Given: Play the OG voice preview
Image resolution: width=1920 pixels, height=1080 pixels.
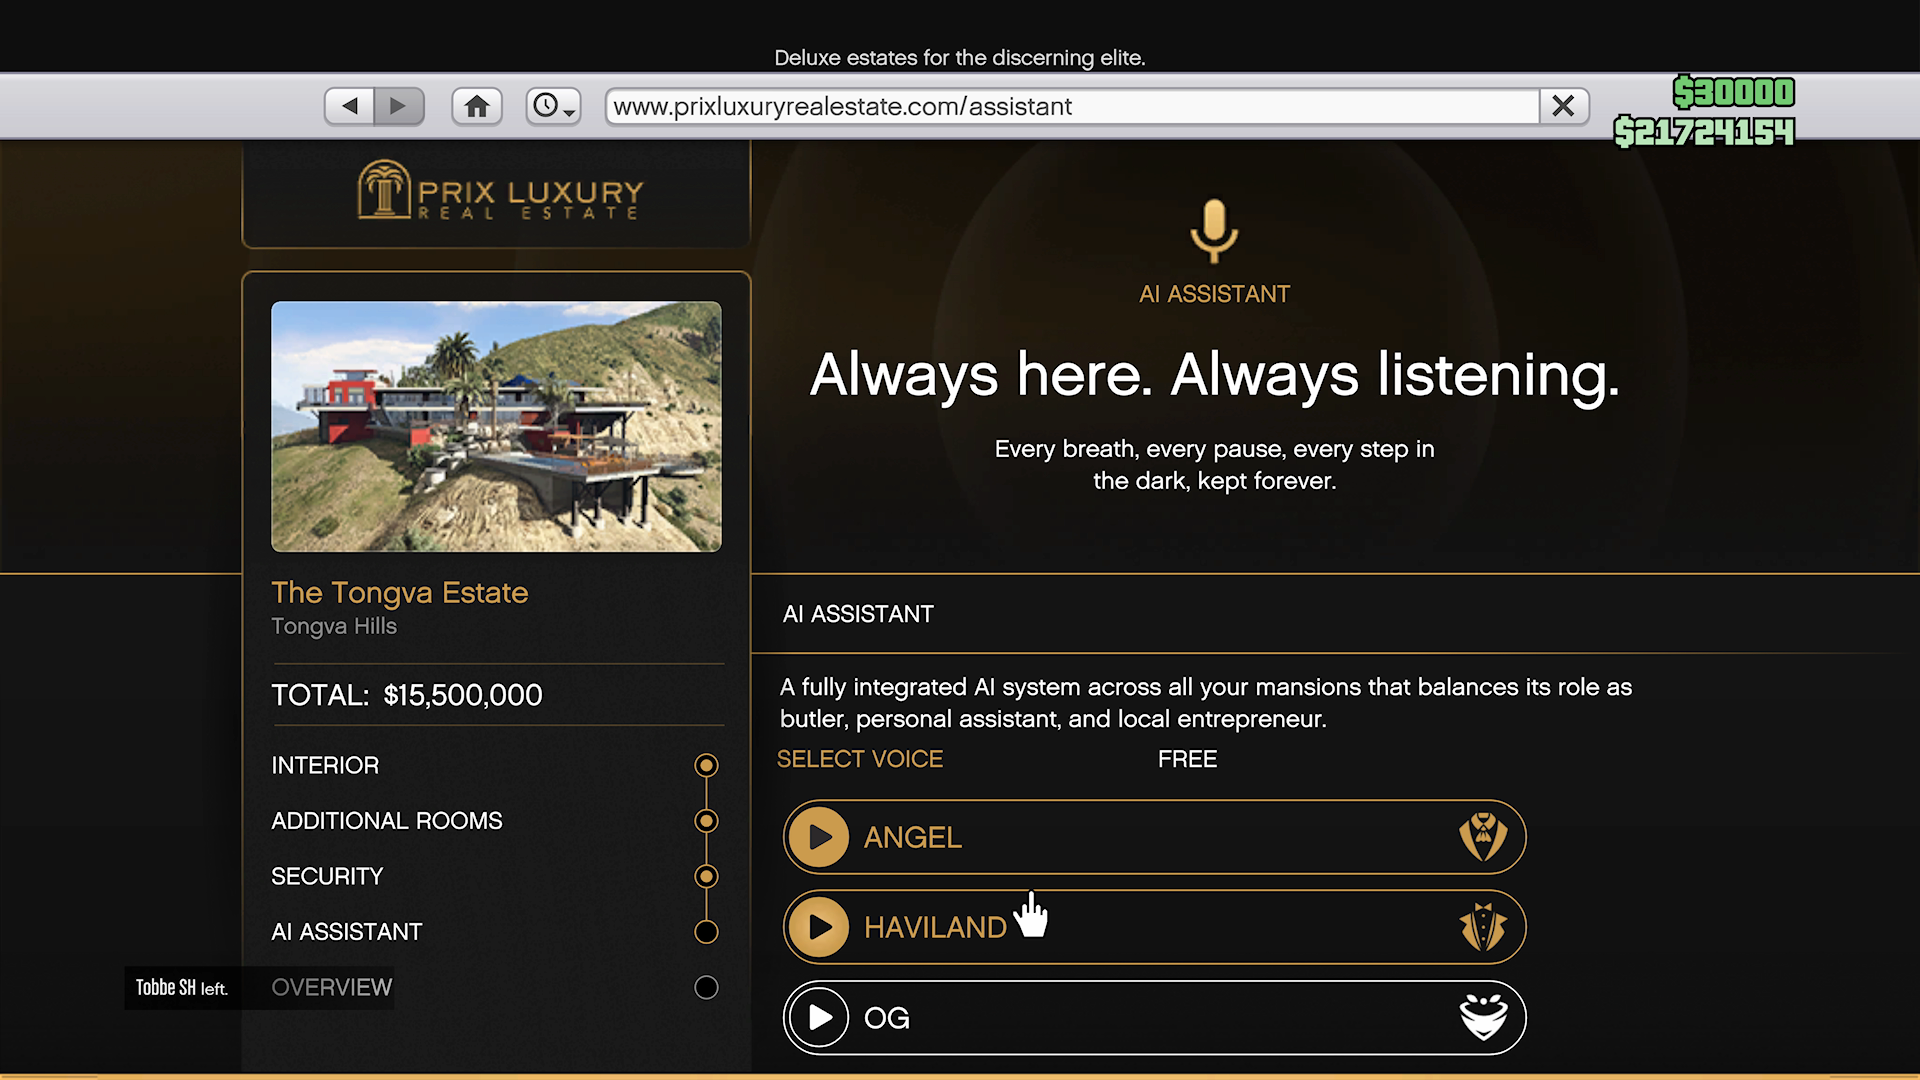Looking at the screenshot, I should [819, 1017].
